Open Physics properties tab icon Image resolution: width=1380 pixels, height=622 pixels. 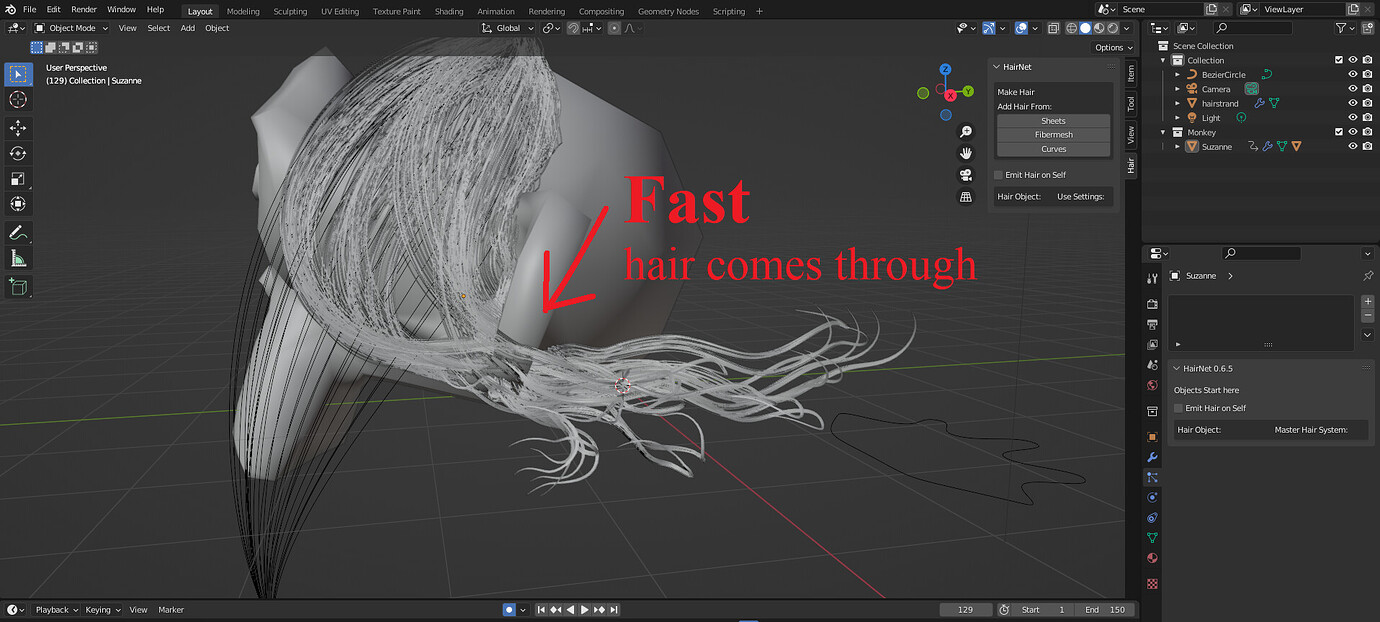point(1152,497)
